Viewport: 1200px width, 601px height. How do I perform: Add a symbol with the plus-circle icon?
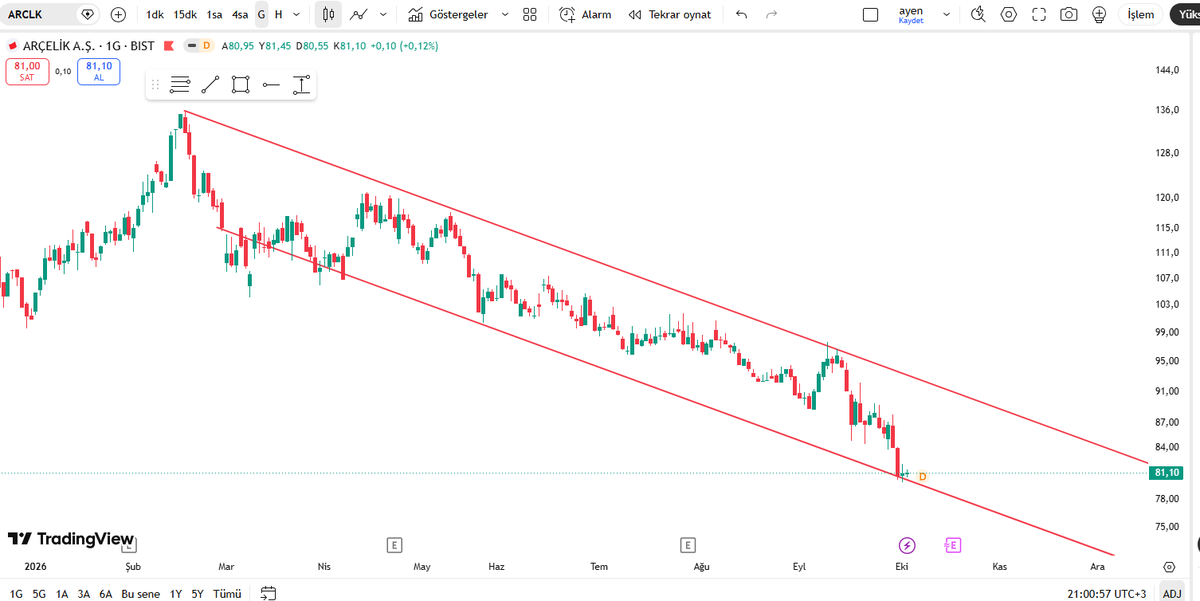click(119, 15)
